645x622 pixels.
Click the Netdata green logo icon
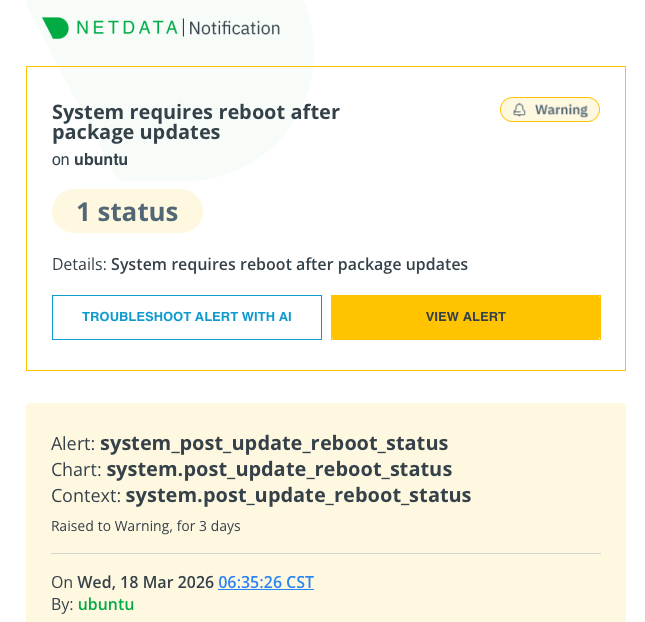(x=56, y=28)
